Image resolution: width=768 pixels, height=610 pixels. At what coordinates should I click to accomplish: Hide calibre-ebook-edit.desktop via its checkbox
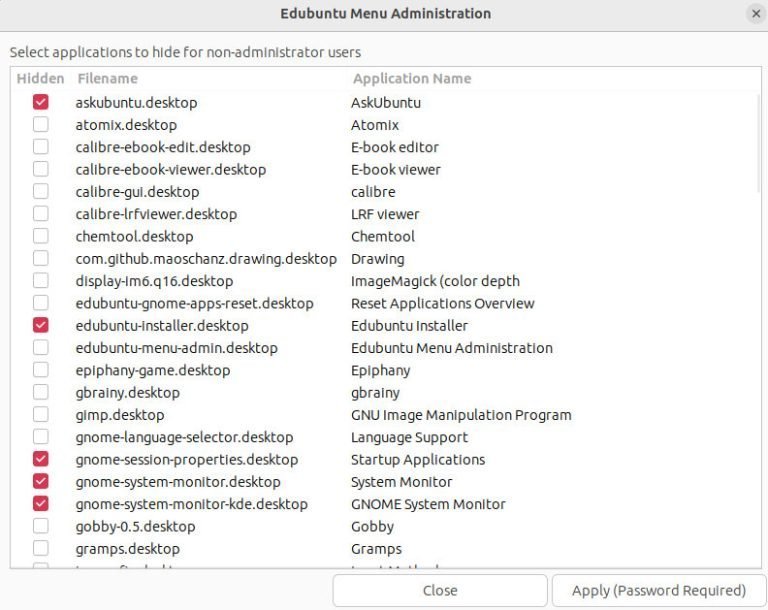(x=41, y=146)
